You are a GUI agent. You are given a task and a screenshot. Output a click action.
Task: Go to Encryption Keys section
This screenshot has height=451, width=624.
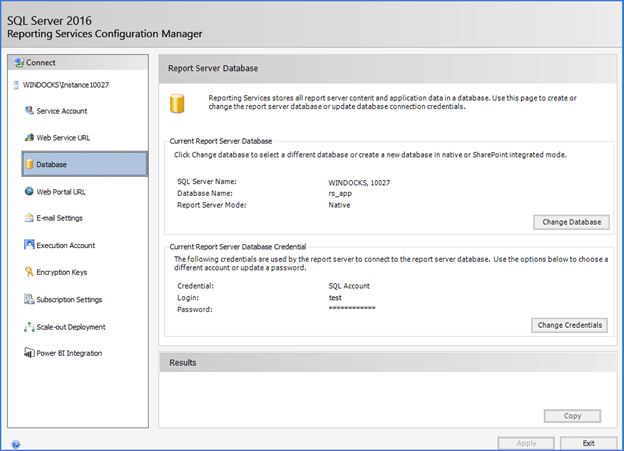(x=62, y=272)
